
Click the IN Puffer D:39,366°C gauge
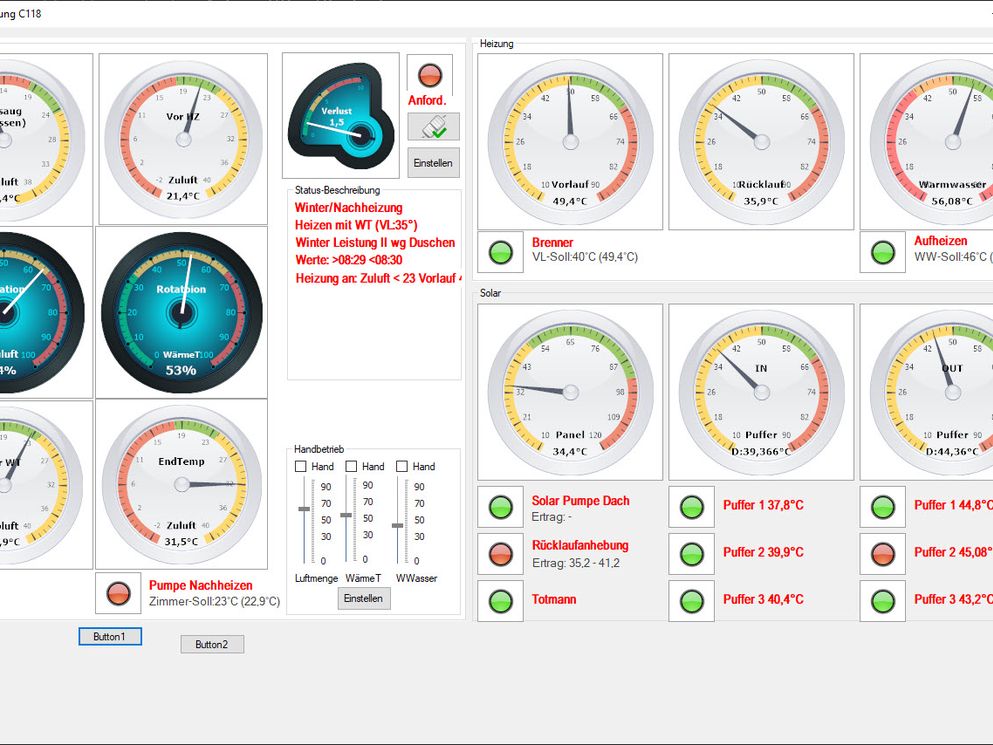pyautogui.click(x=762, y=392)
